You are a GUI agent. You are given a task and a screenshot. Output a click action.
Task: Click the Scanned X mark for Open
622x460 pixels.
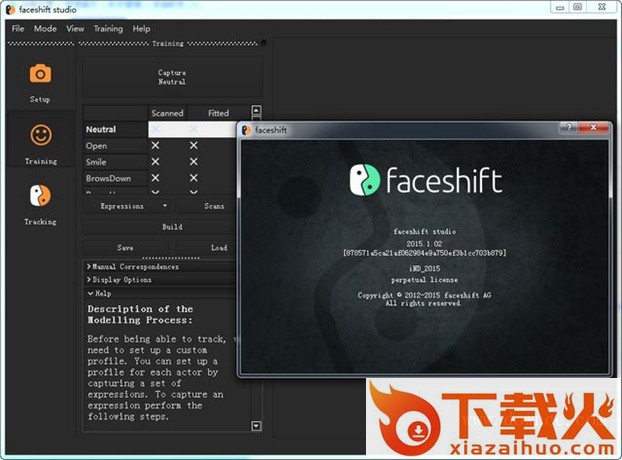tap(156, 146)
